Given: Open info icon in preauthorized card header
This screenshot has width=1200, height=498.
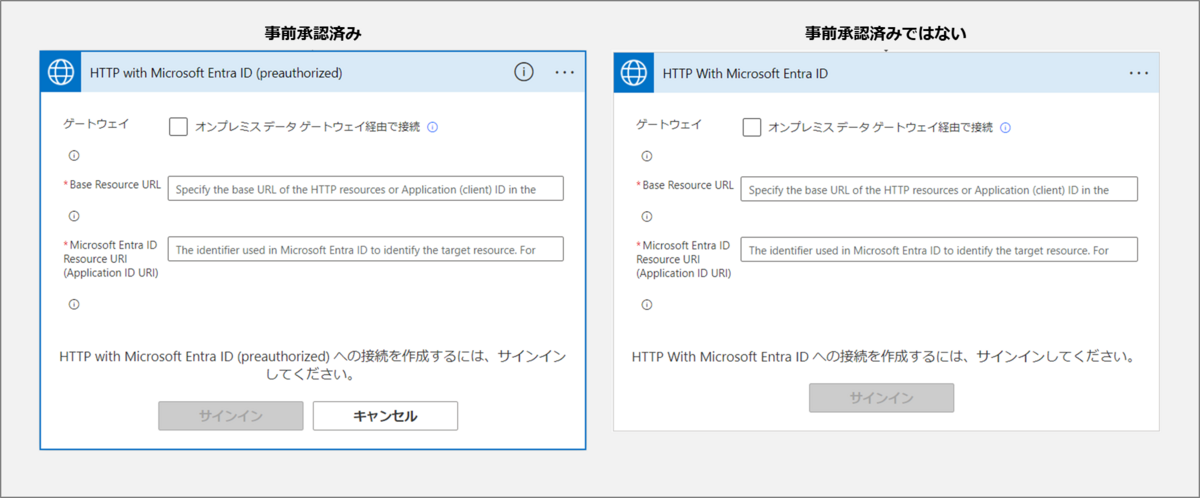Looking at the screenshot, I should tap(524, 72).
